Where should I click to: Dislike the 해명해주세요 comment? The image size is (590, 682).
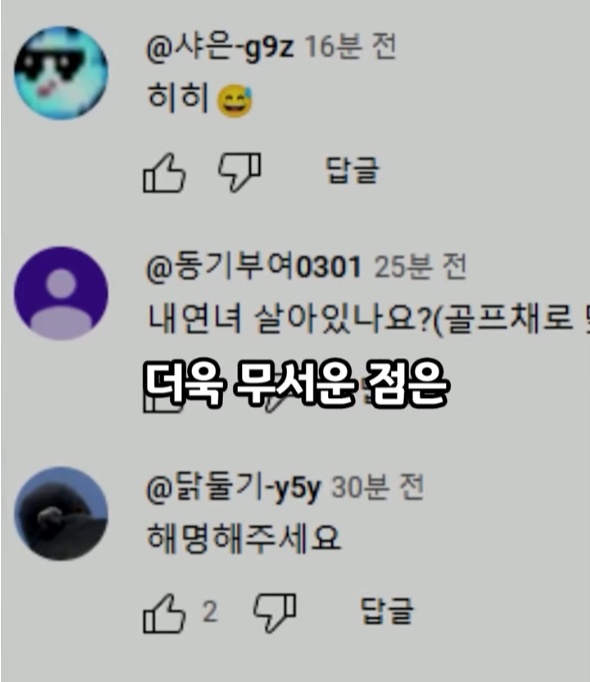pyautogui.click(x=275, y=613)
